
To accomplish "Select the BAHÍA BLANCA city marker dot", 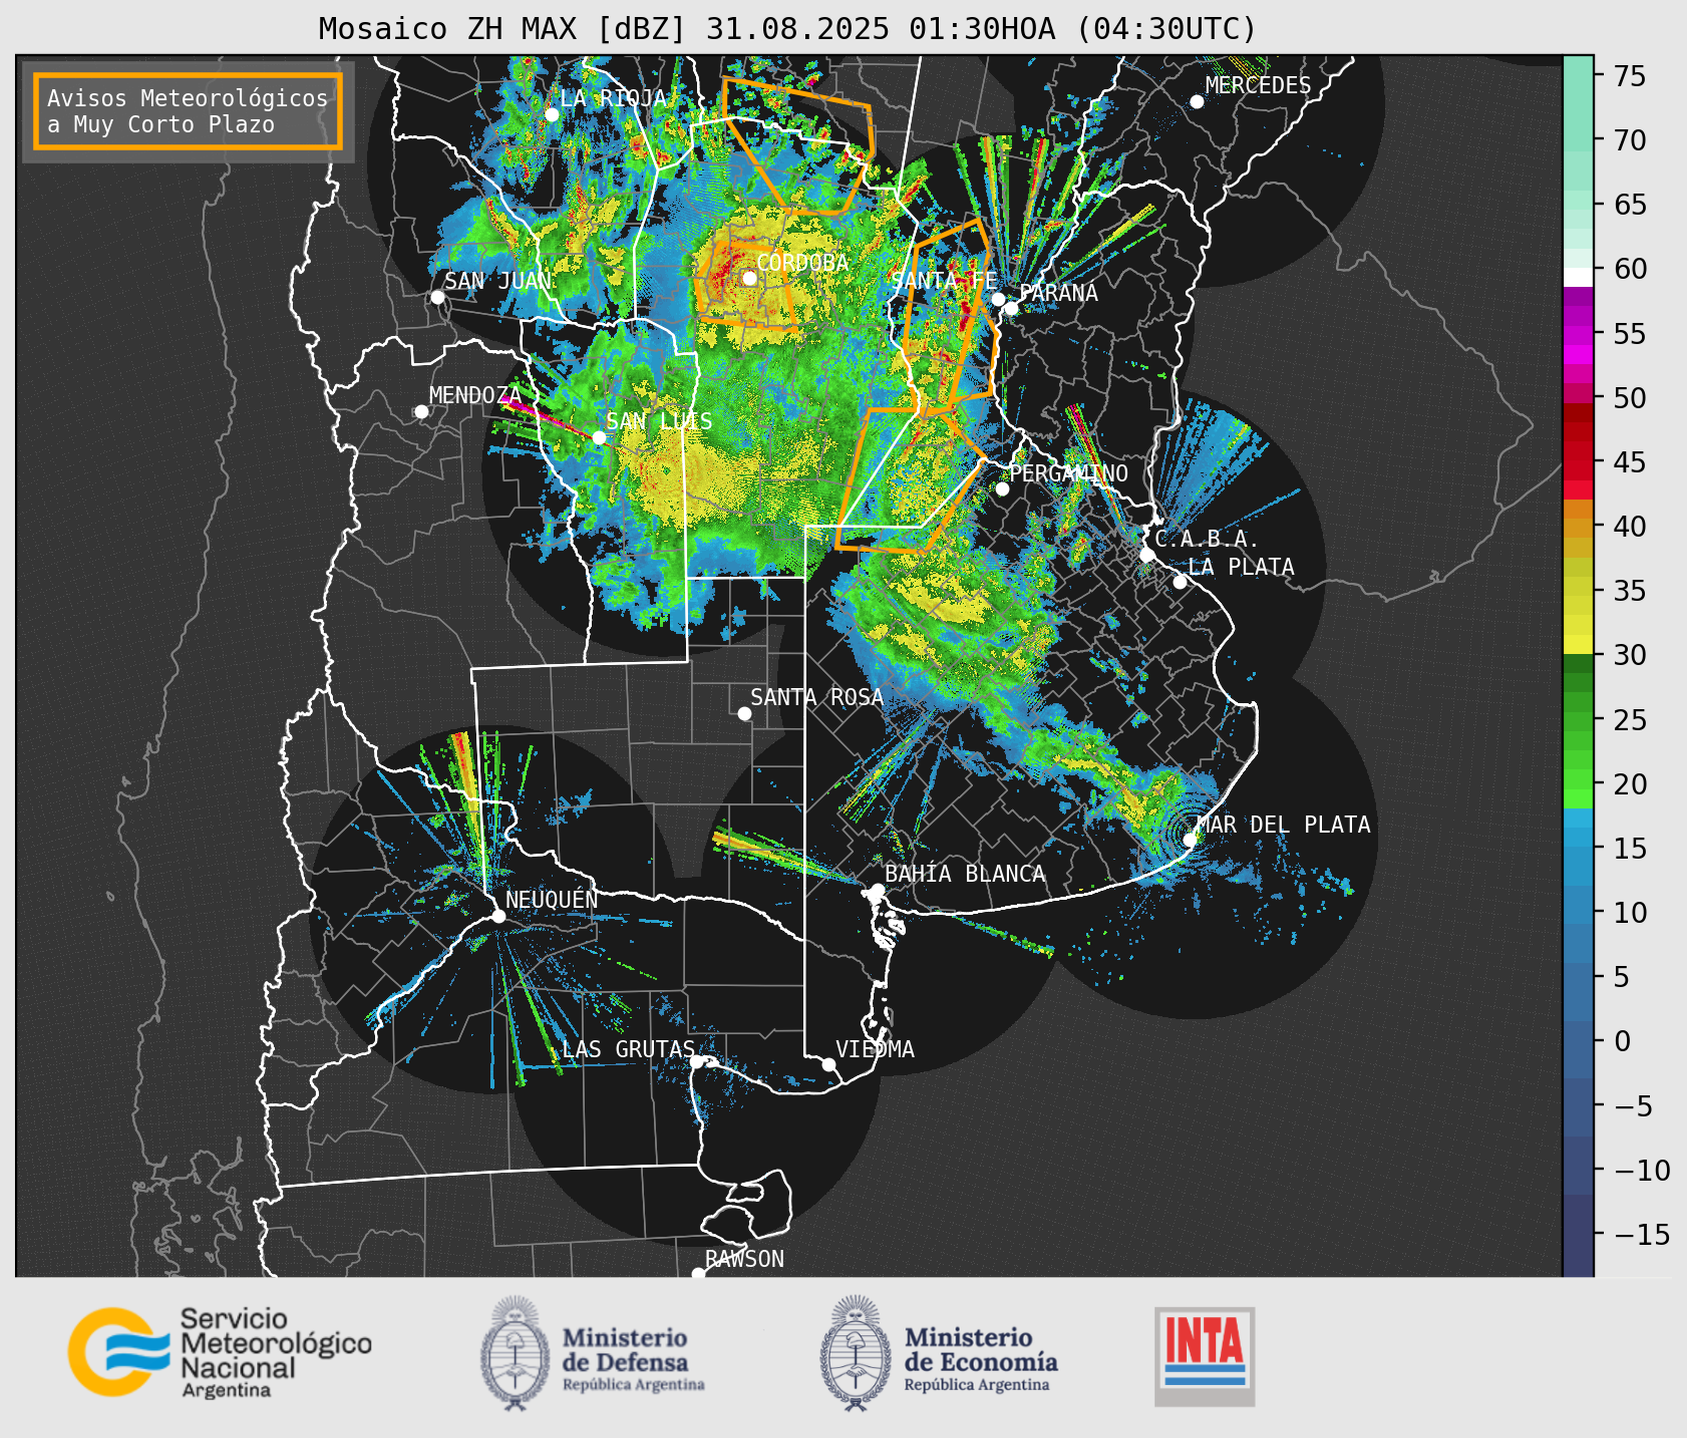I will 877,890.
